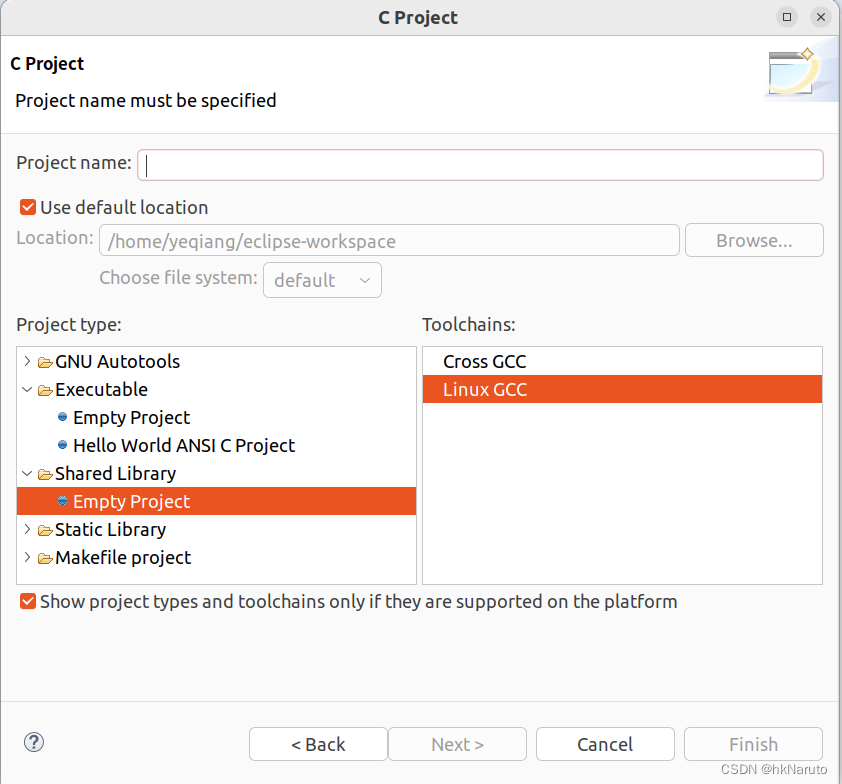Click the Executable folder icon
Screen dimensions: 842x784
point(45,390)
